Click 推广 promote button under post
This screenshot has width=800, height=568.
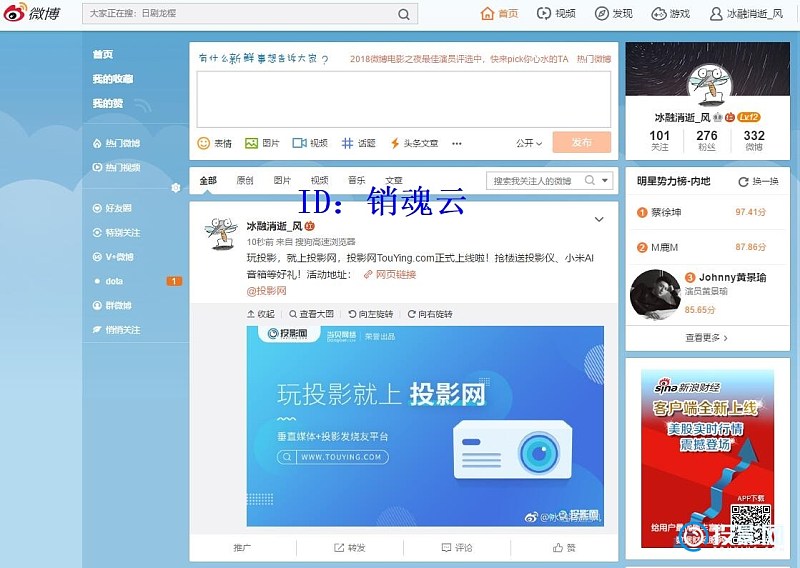point(242,548)
